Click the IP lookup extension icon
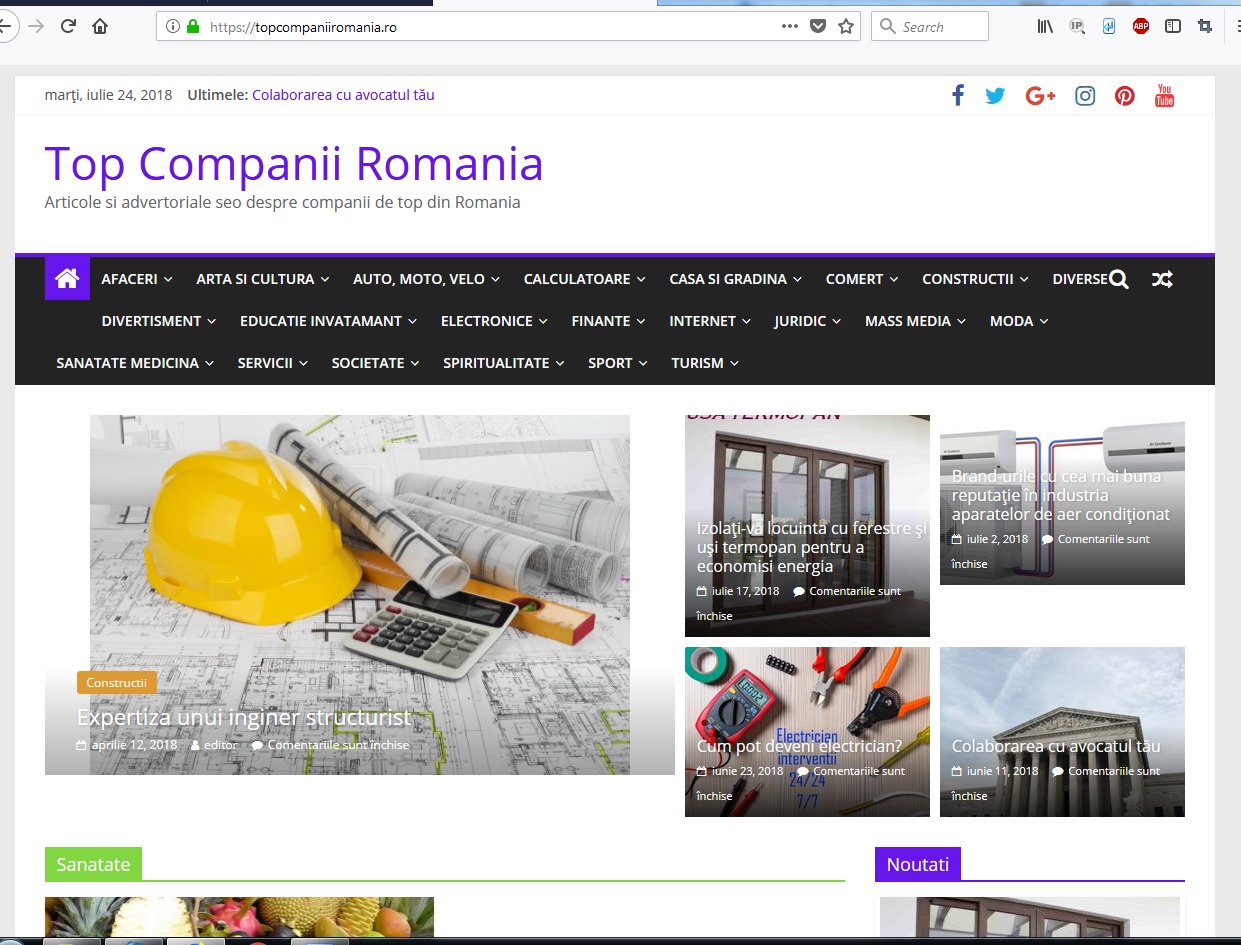This screenshot has height=945, width=1241. [x=1077, y=27]
